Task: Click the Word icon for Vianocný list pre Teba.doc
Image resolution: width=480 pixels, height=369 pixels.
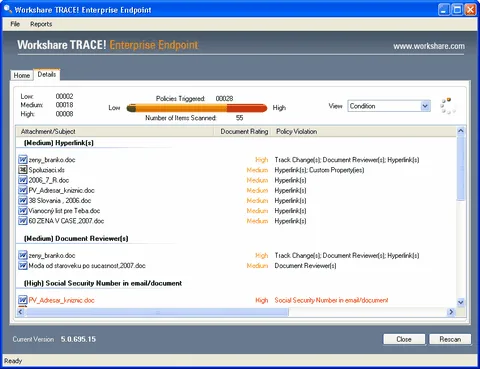Action: click(23, 211)
